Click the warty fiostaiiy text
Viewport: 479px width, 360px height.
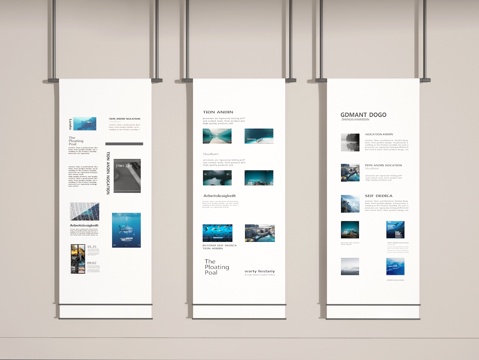(260, 271)
